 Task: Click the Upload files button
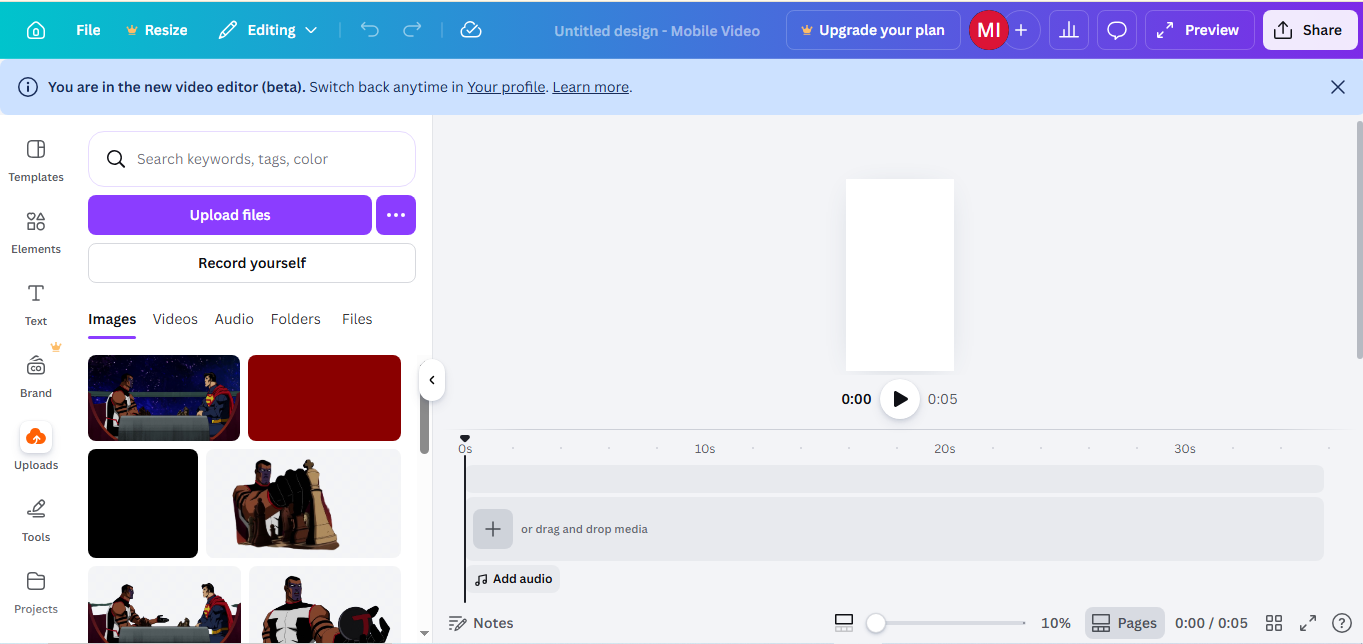click(230, 215)
